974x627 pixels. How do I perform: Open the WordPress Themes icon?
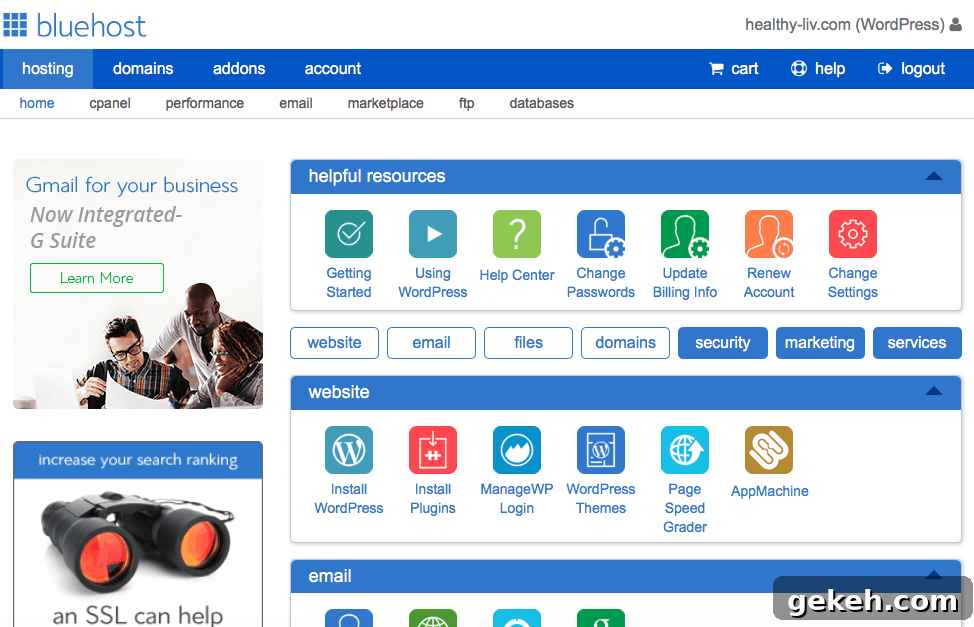pyautogui.click(x=601, y=450)
